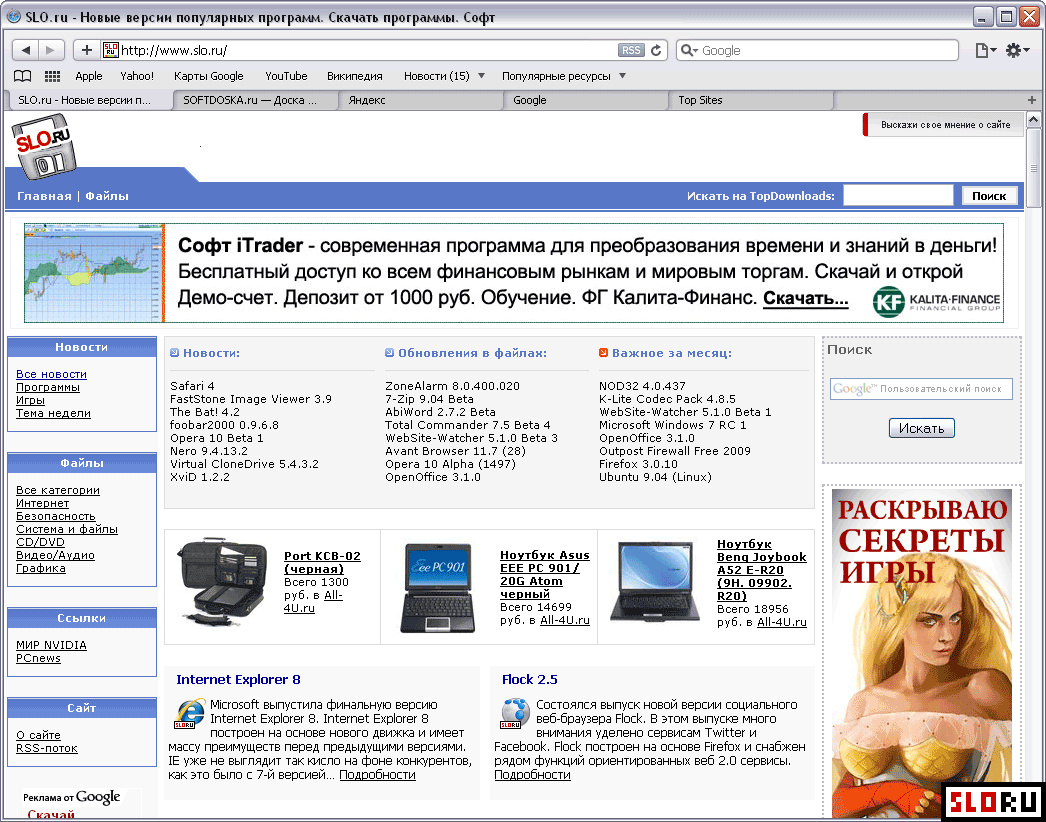Open the МИР NVIDIA link
1046x822 pixels.
click(51, 645)
